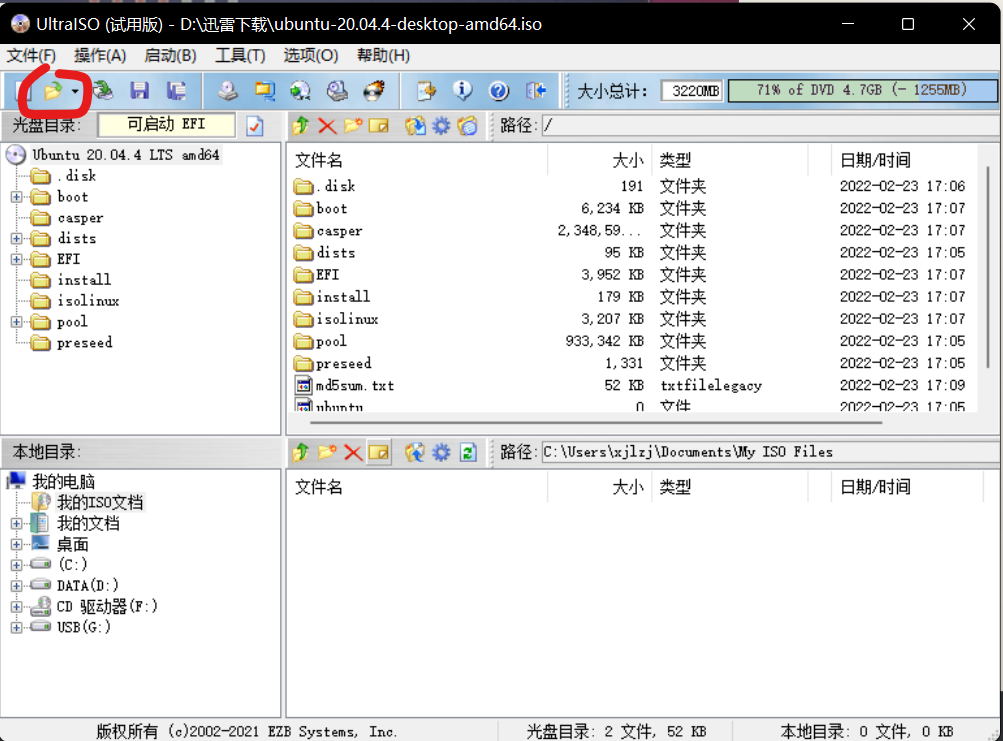
Task: Toggle the bootable checkmark next to 可启动 EFI
Action: (253, 125)
